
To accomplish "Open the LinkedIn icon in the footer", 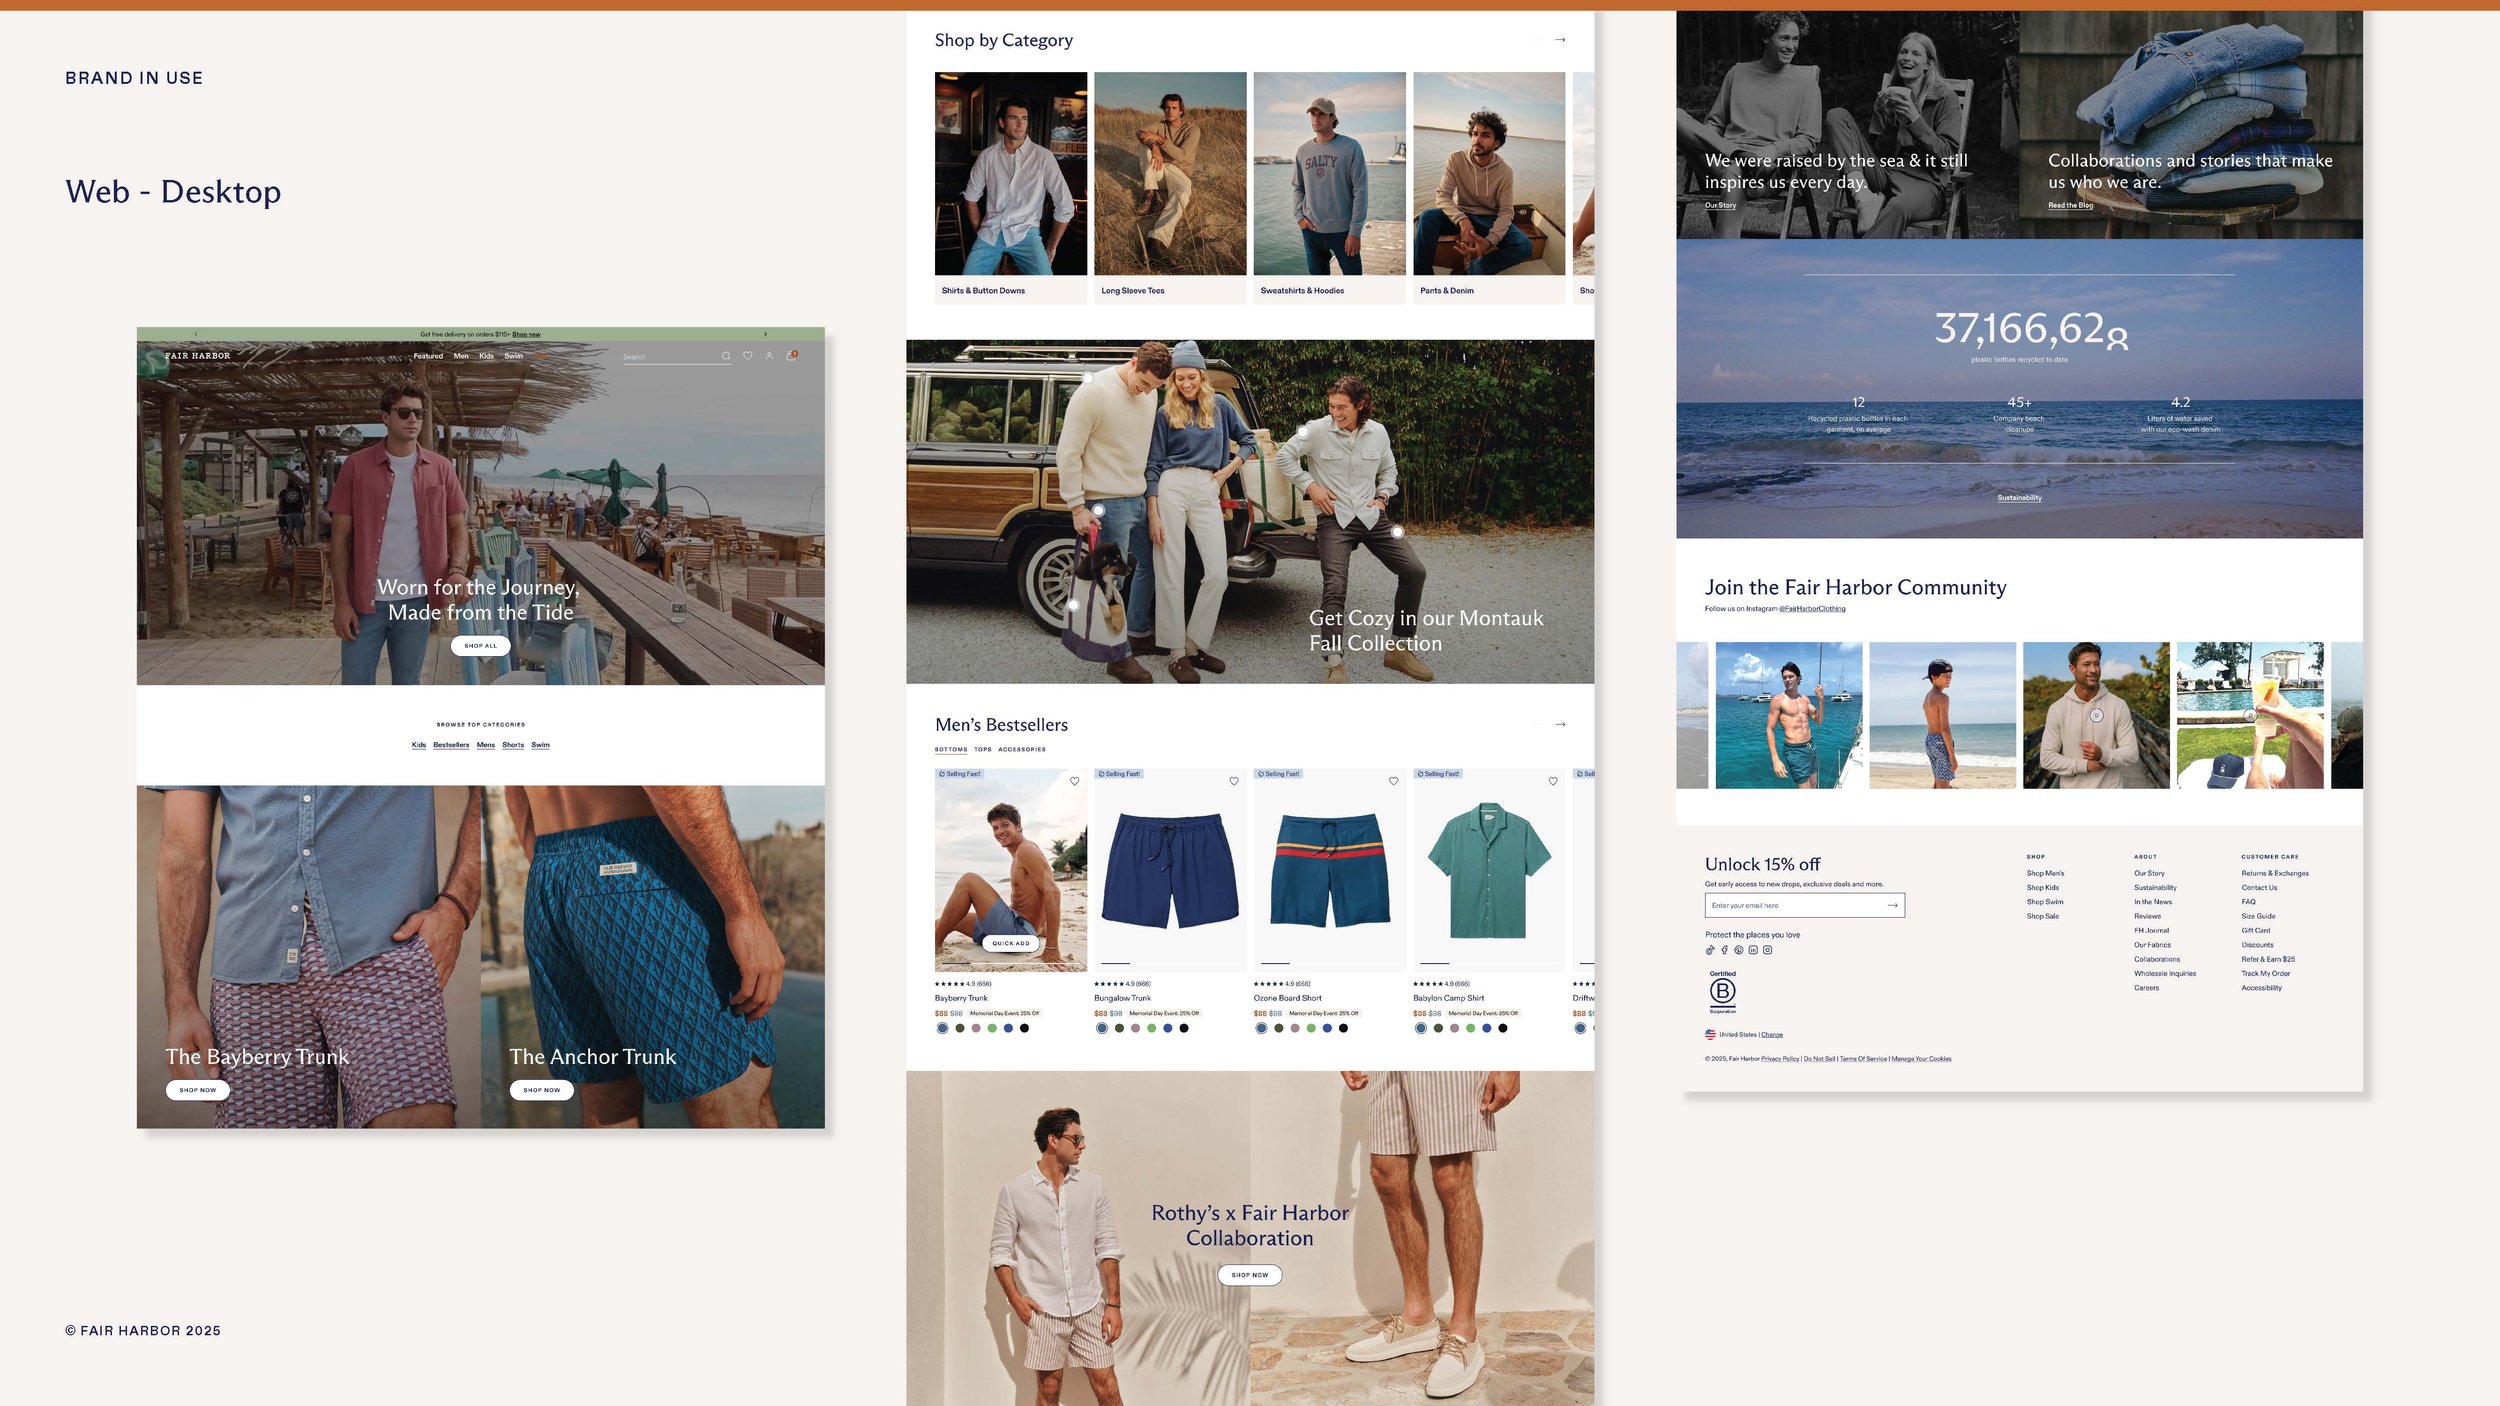I will tap(1753, 950).
